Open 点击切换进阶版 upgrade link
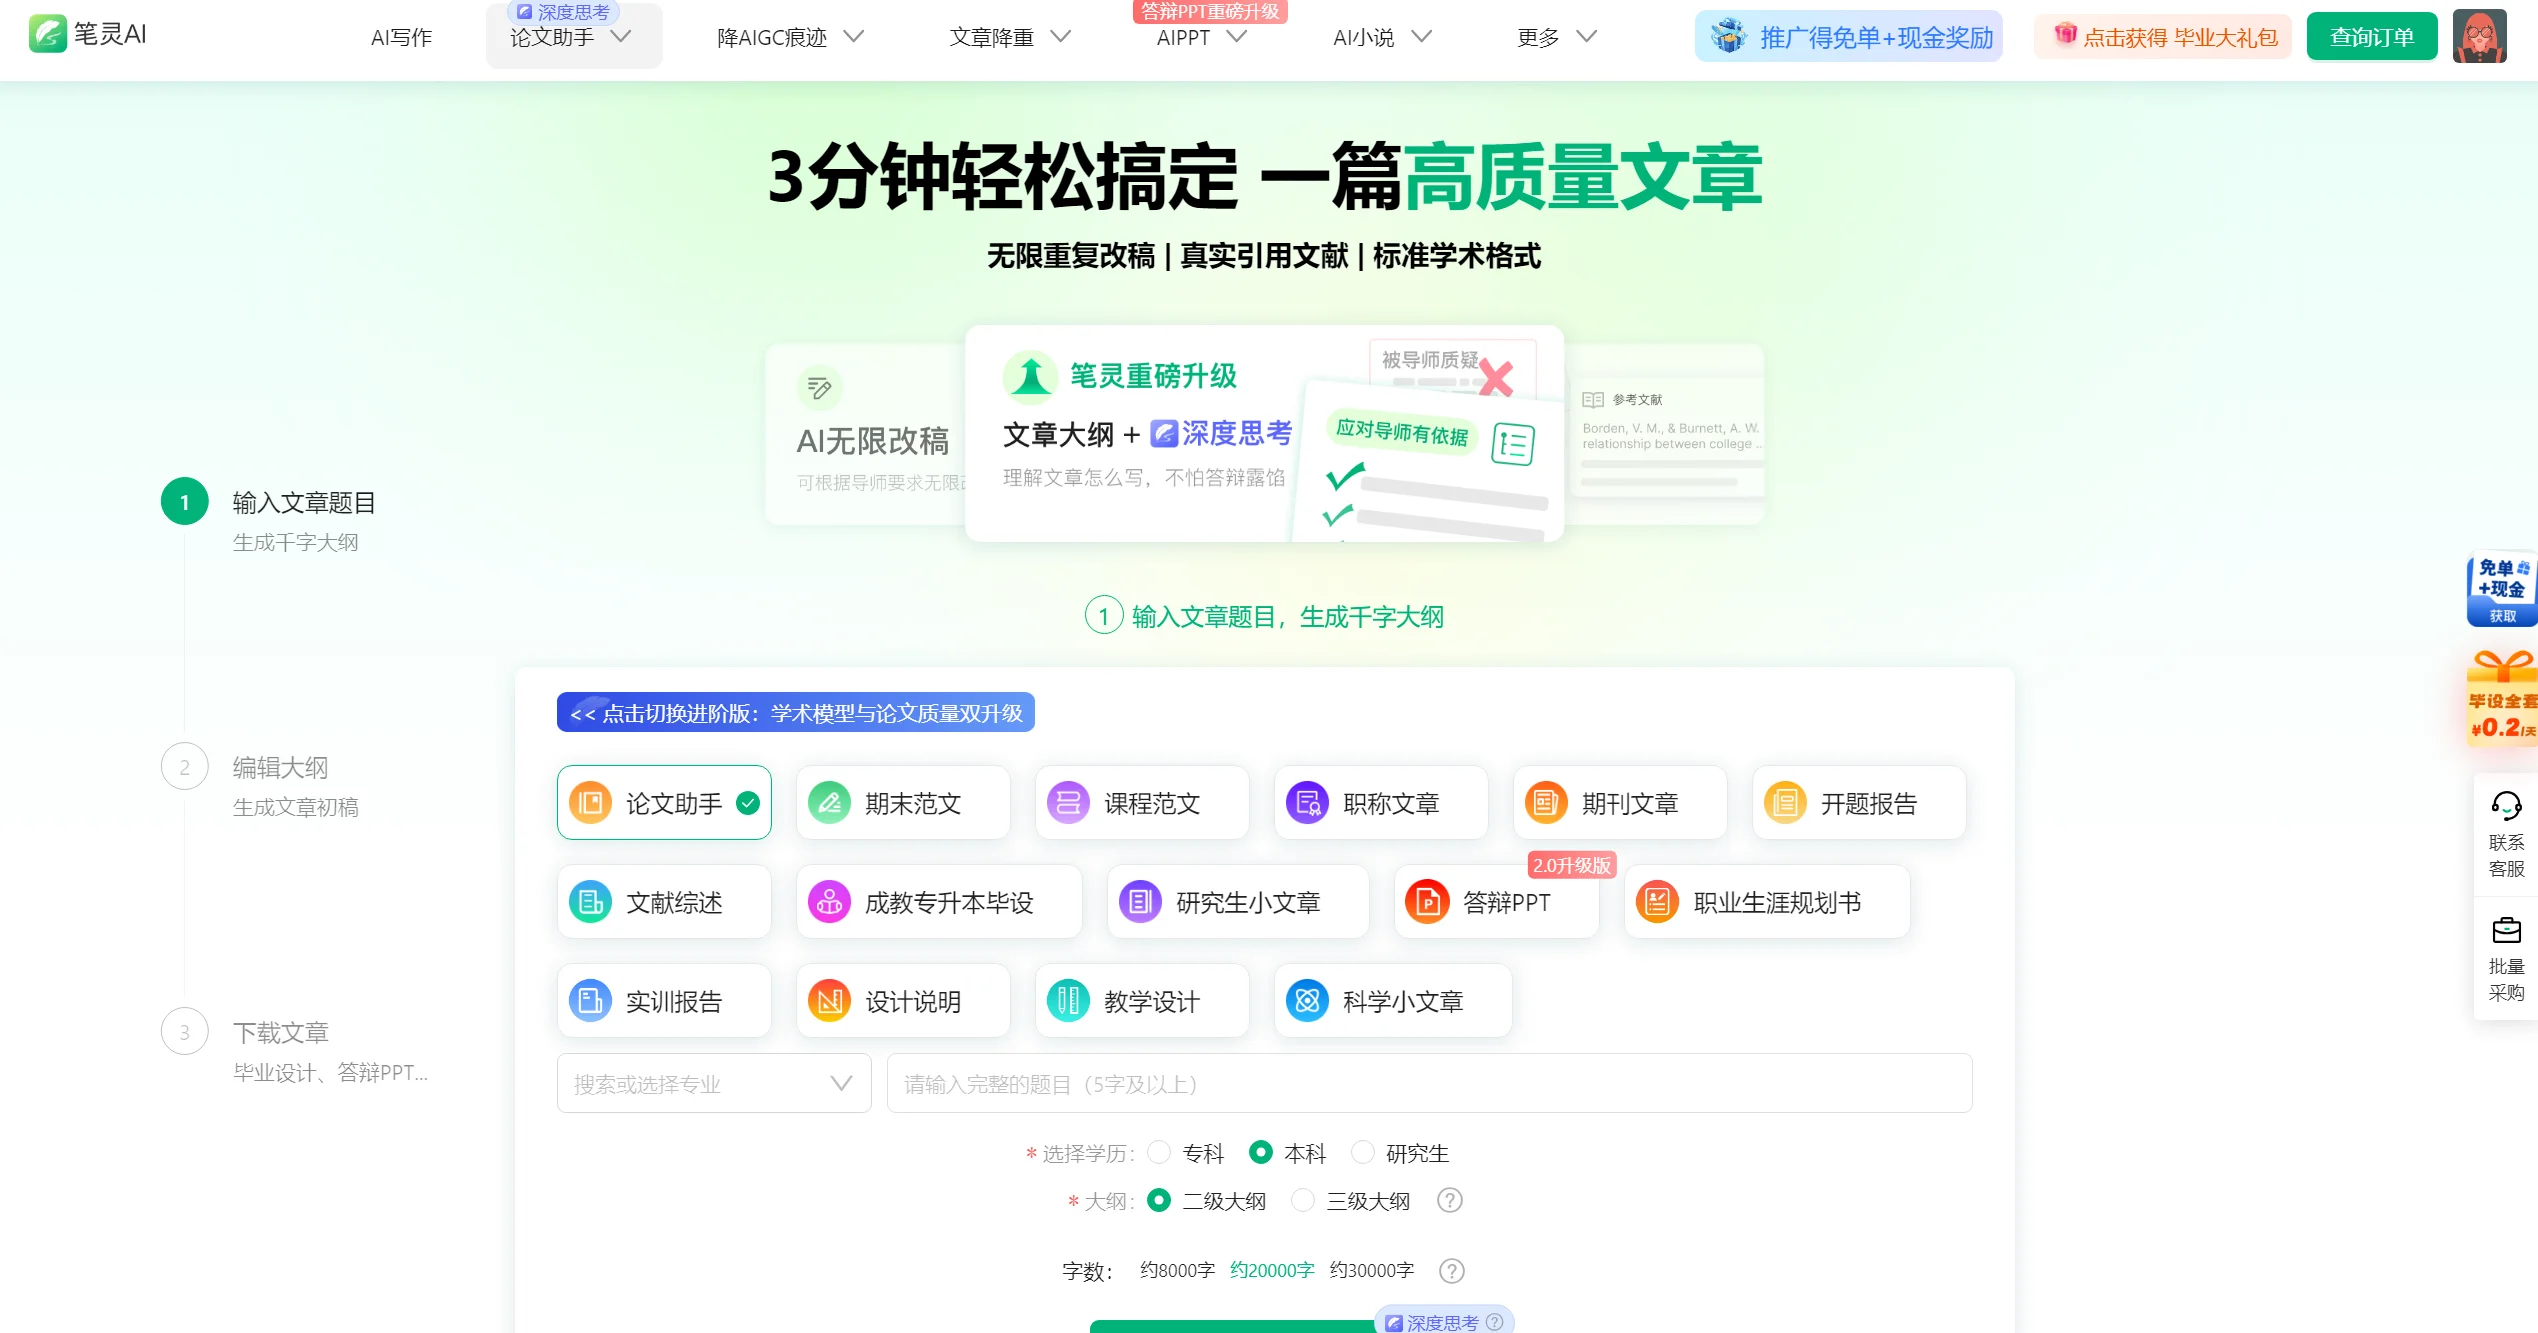2538x1333 pixels. point(795,712)
